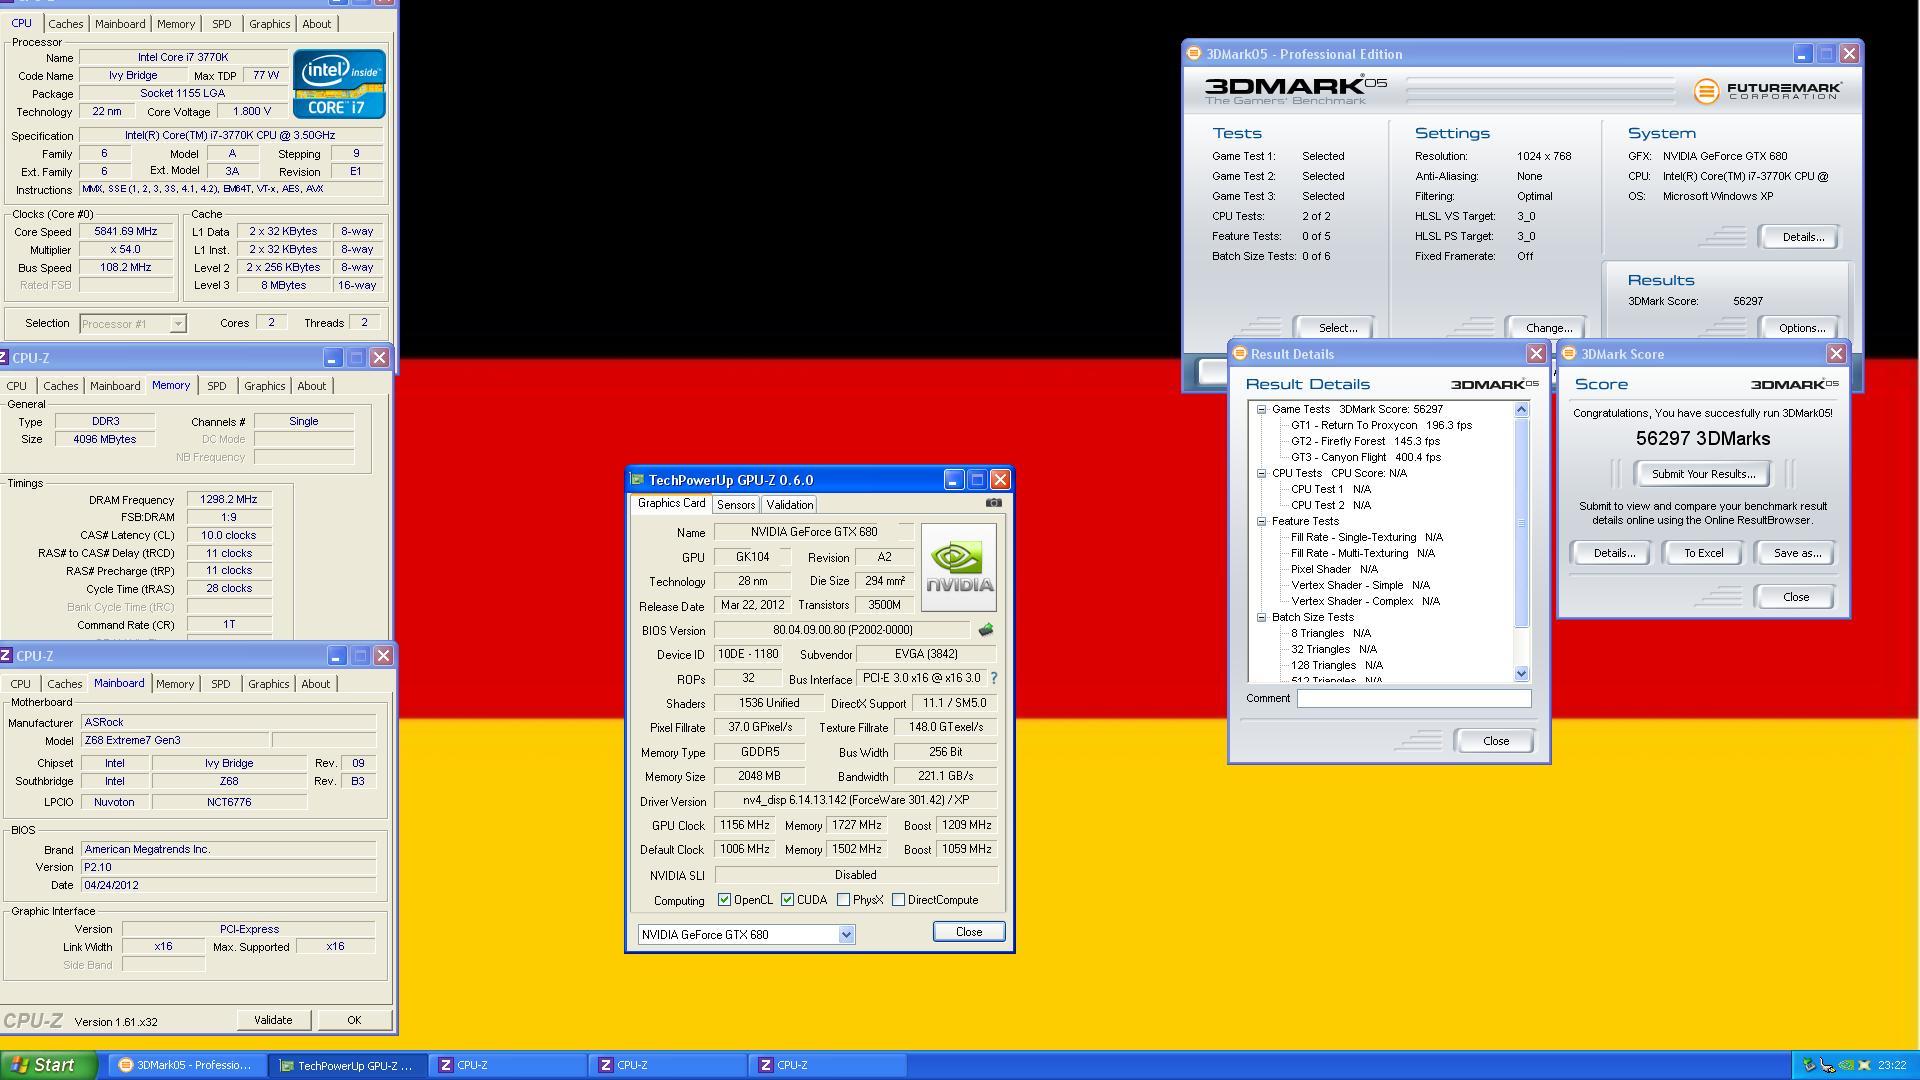Switch to the TechPowerUp GPU-Z taskbar button
The width and height of the screenshot is (1920, 1080).
(x=347, y=1065)
